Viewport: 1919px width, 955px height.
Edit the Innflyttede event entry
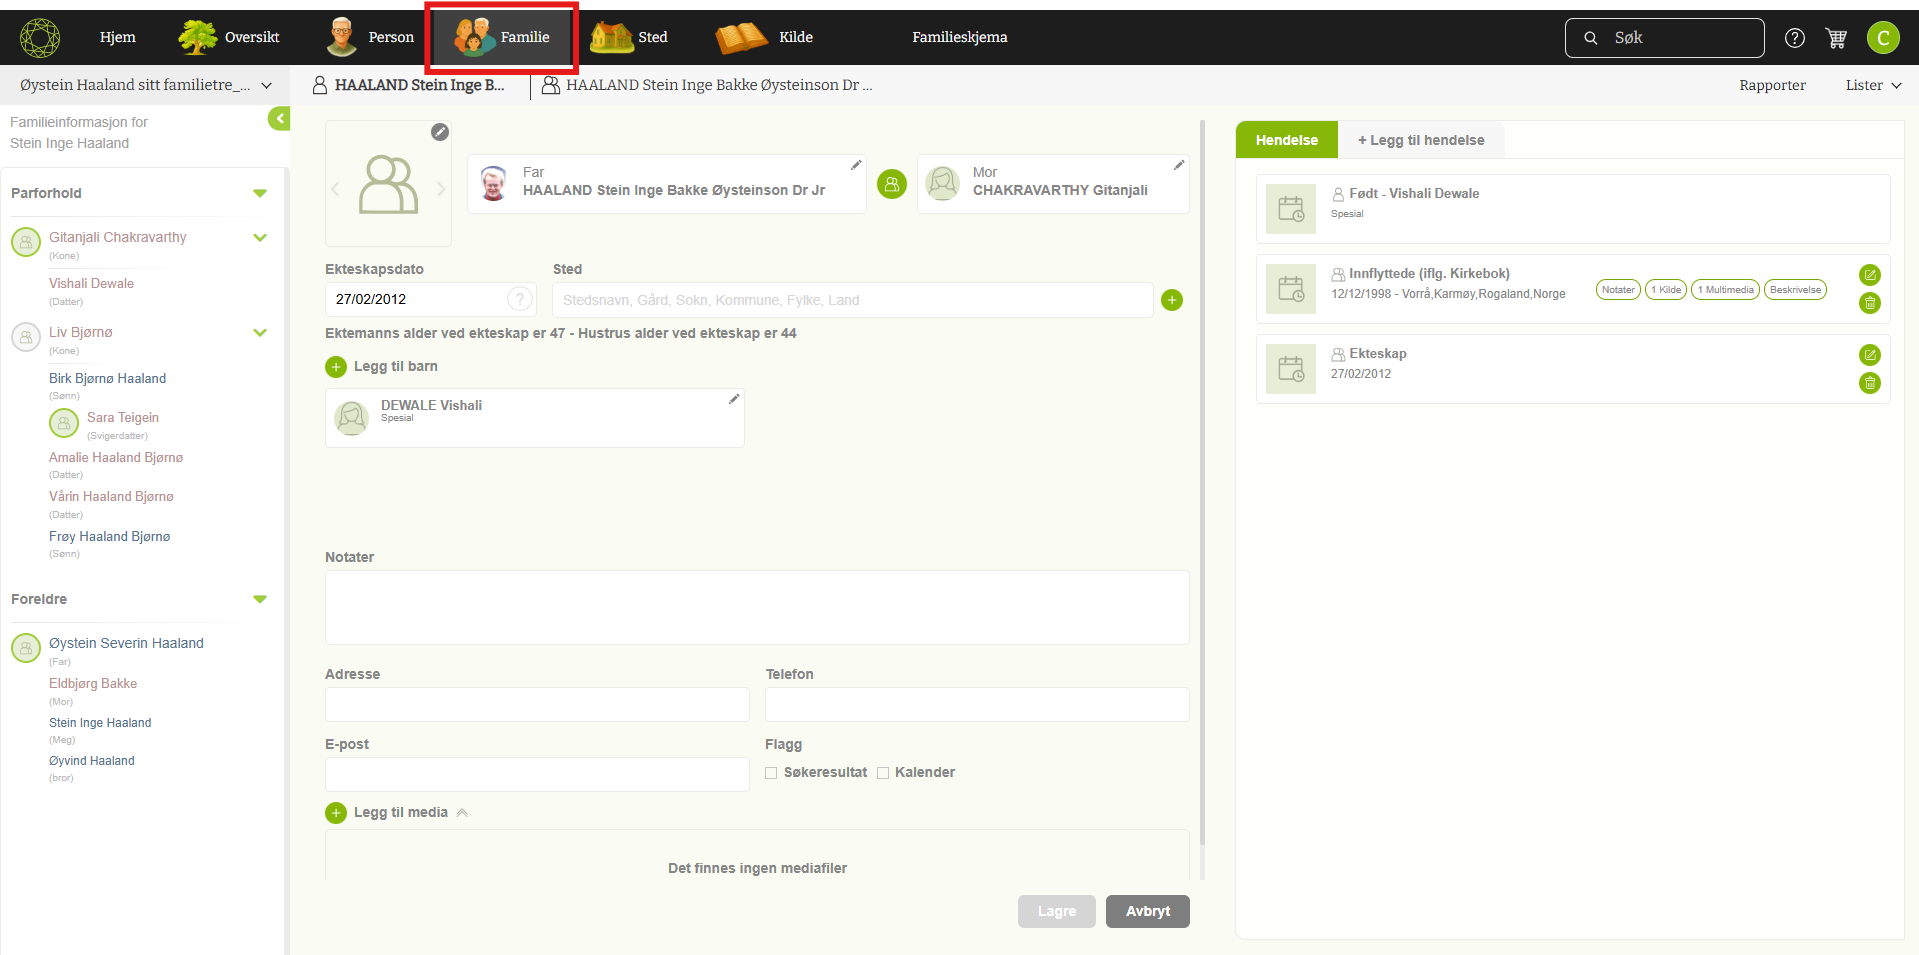tap(1869, 275)
